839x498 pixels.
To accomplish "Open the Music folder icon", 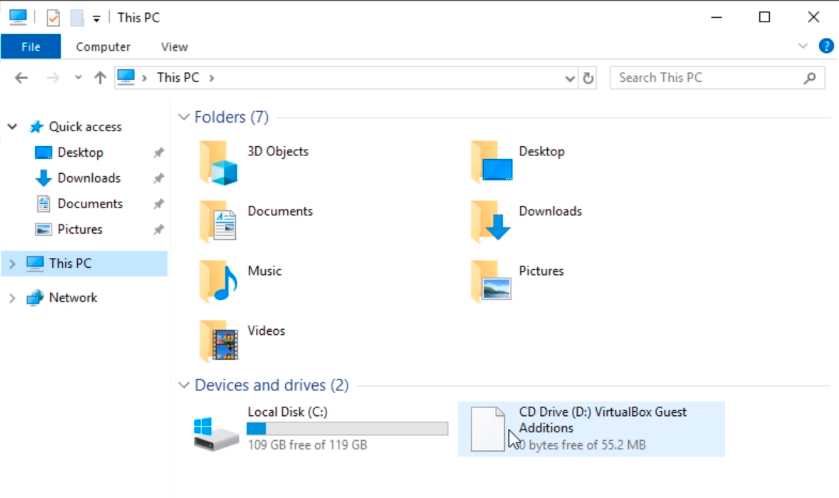I will coord(219,281).
